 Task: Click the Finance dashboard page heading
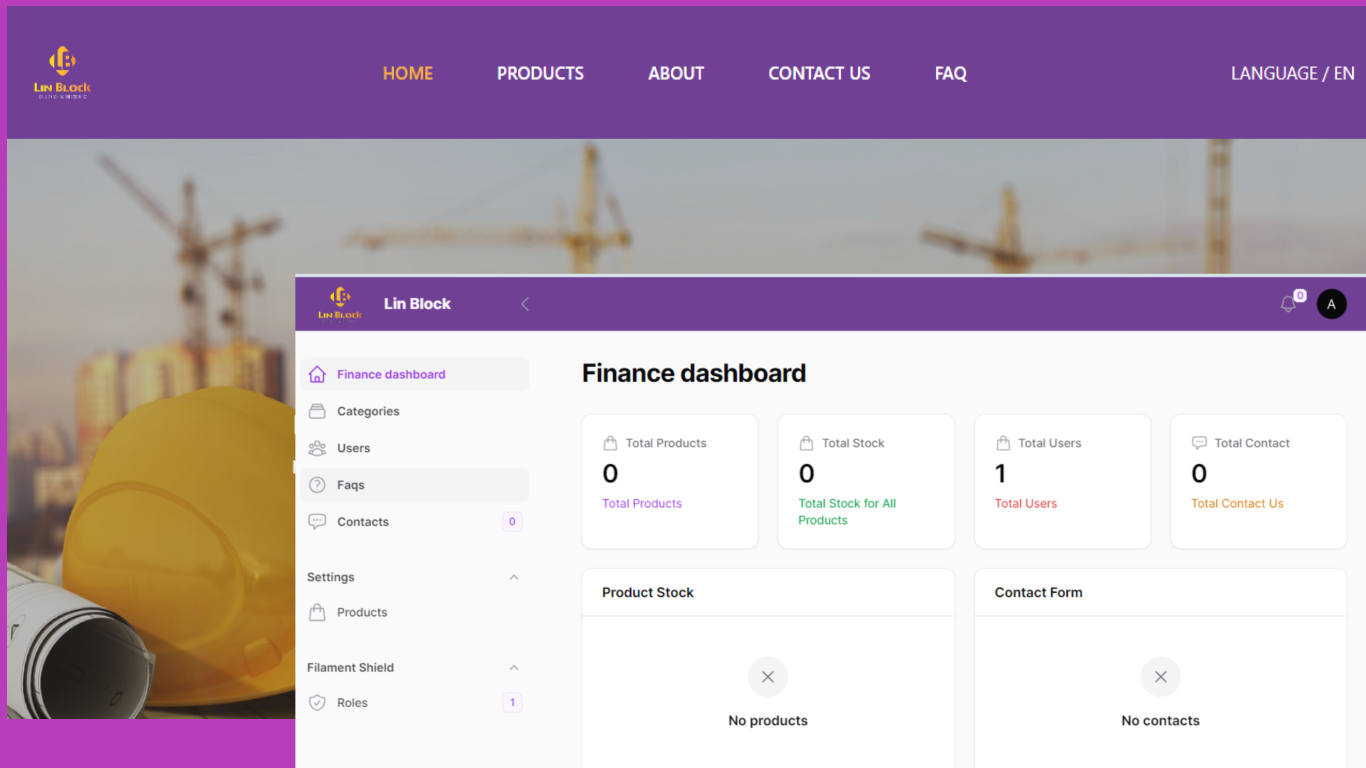click(694, 373)
